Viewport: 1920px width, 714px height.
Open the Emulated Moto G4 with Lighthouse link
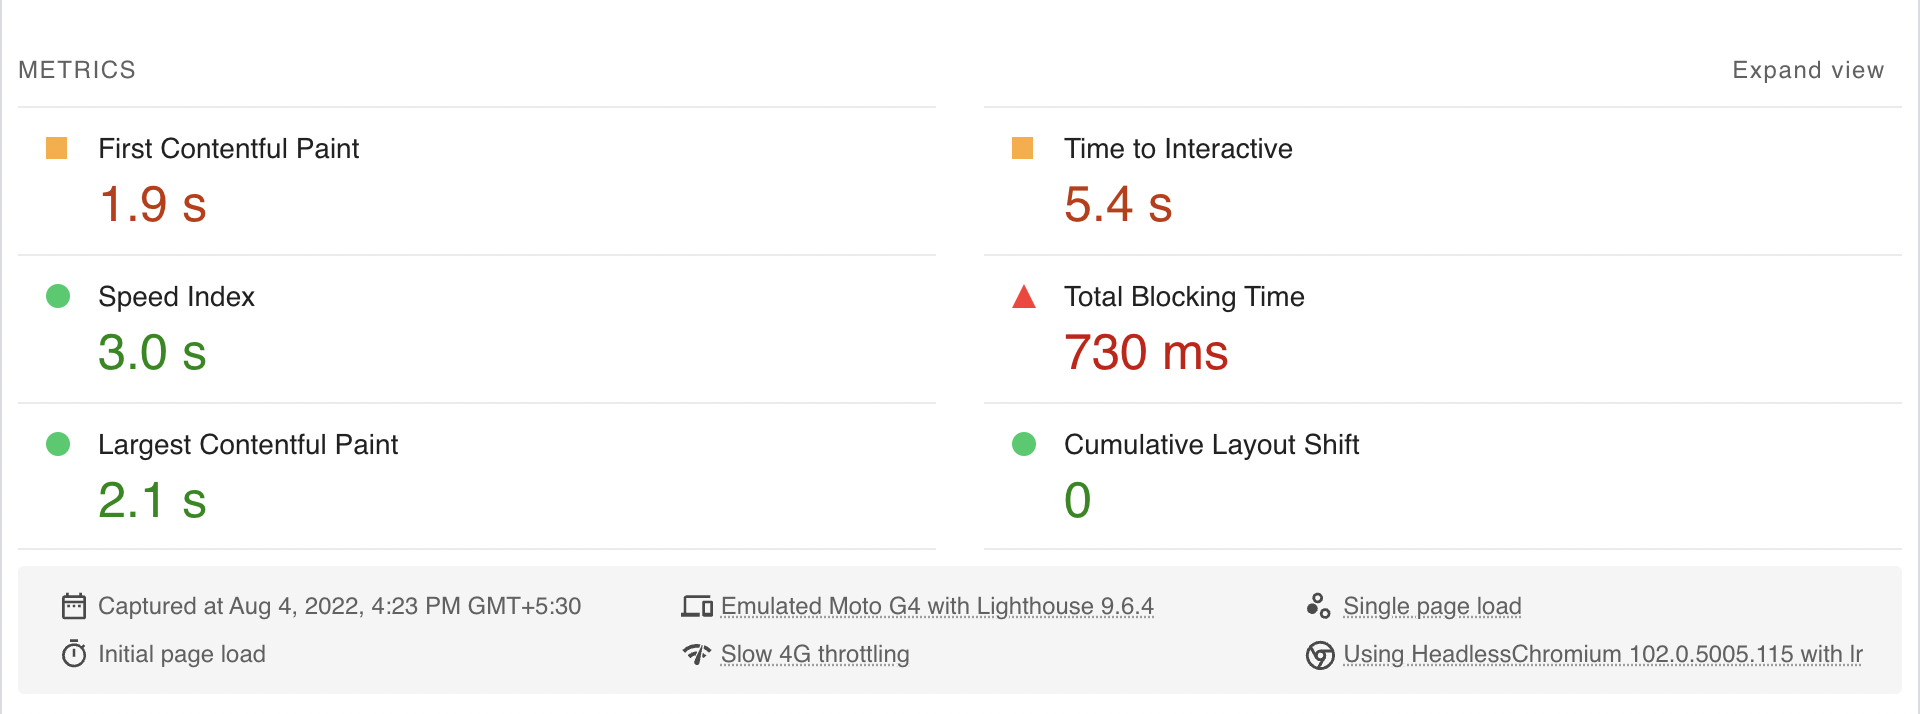click(x=937, y=606)
